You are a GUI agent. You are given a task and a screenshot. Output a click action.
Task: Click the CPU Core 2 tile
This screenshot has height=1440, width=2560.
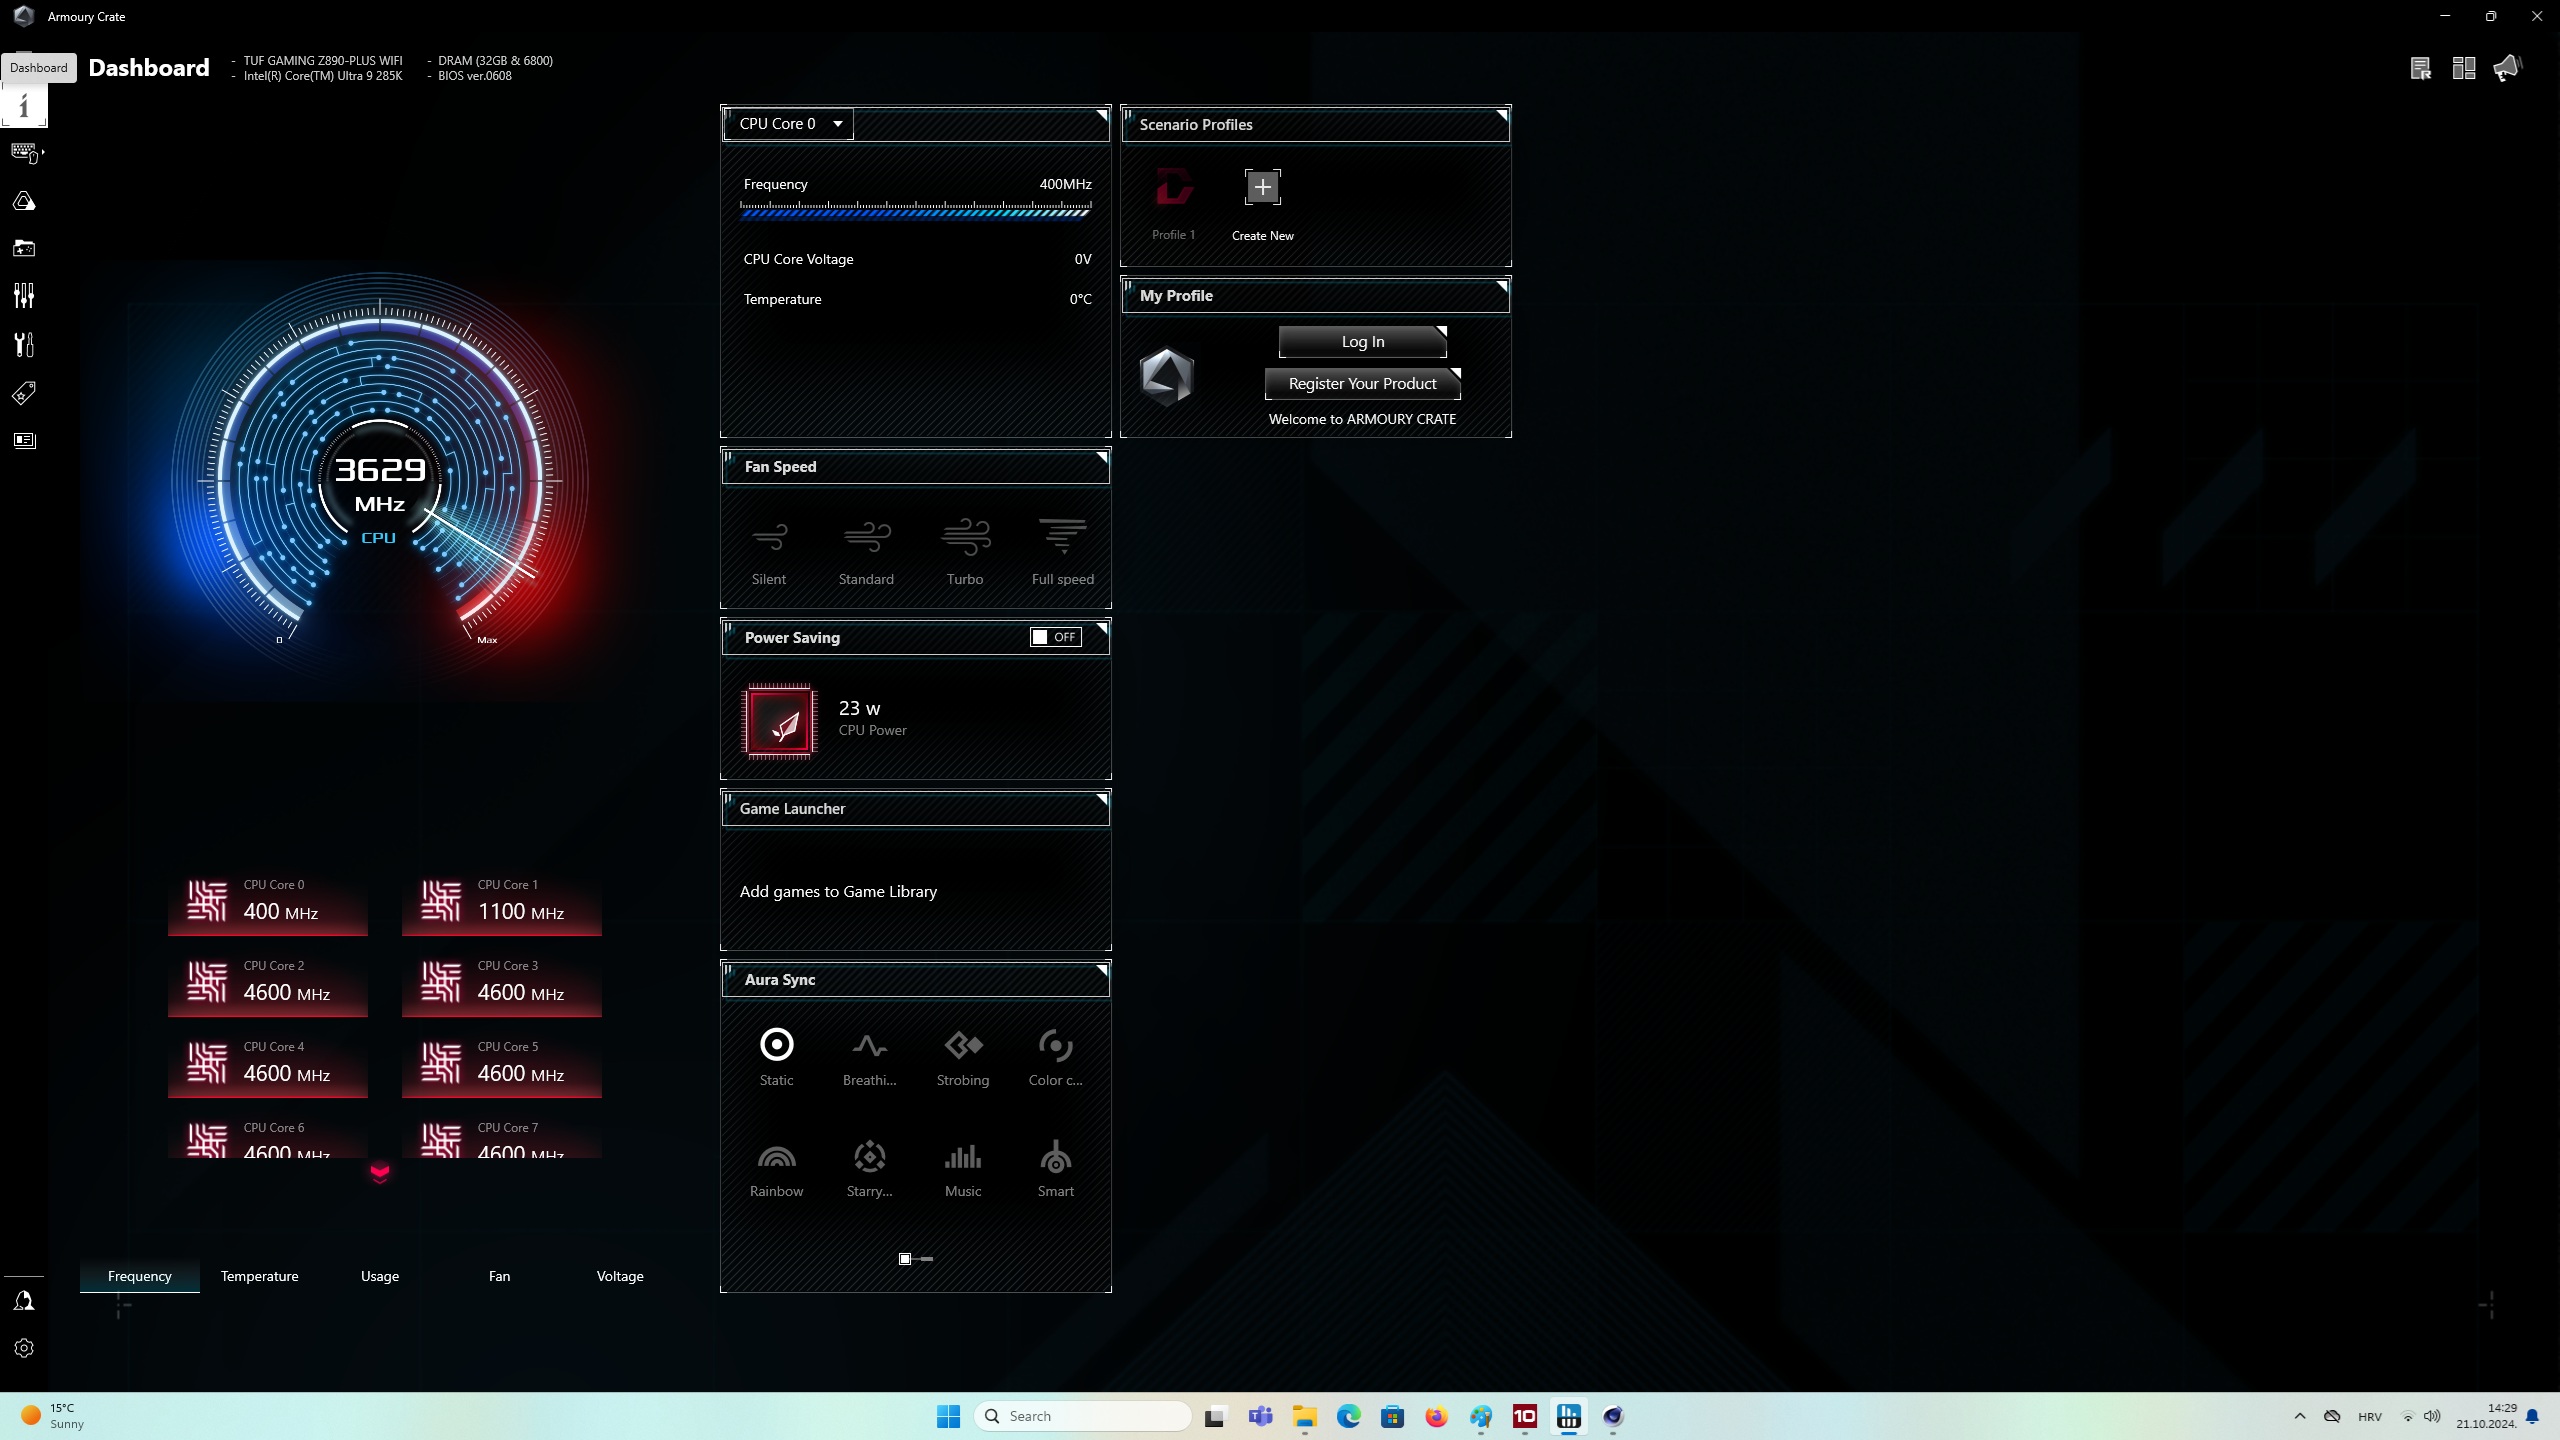point(268,984)
